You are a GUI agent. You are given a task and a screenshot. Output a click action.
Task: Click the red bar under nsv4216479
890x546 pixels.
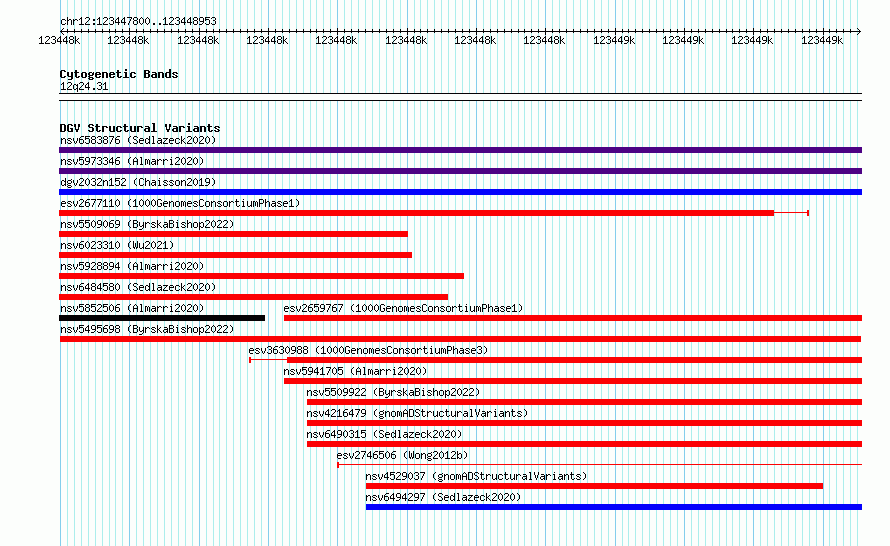coord(585,423)
